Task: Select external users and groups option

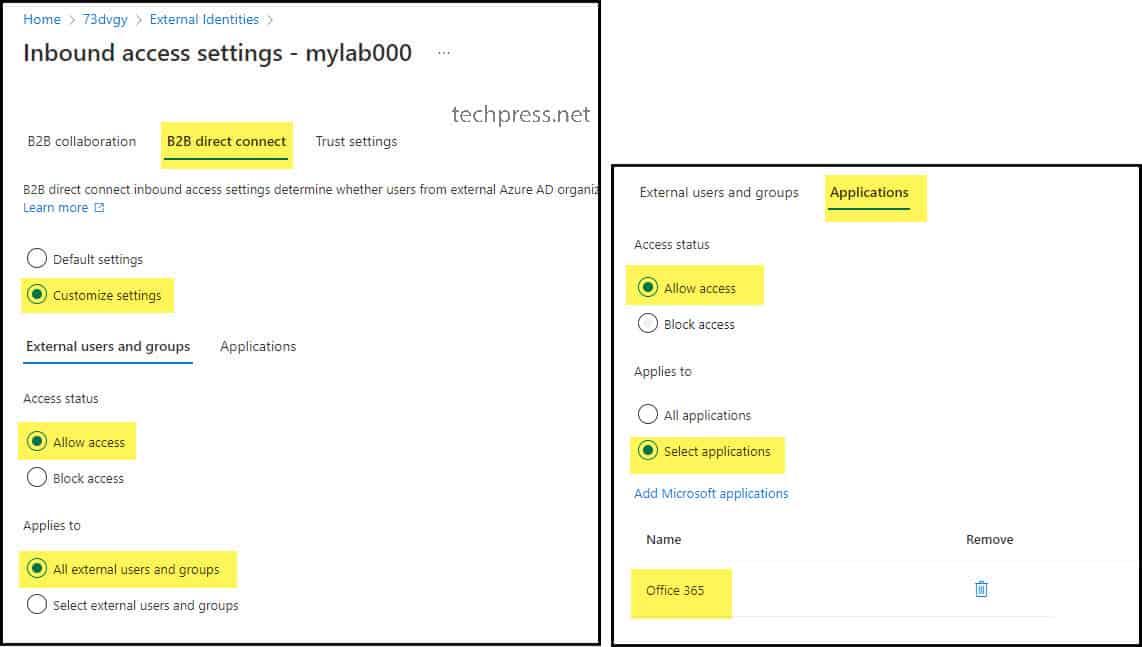Action: click(37, 604)
